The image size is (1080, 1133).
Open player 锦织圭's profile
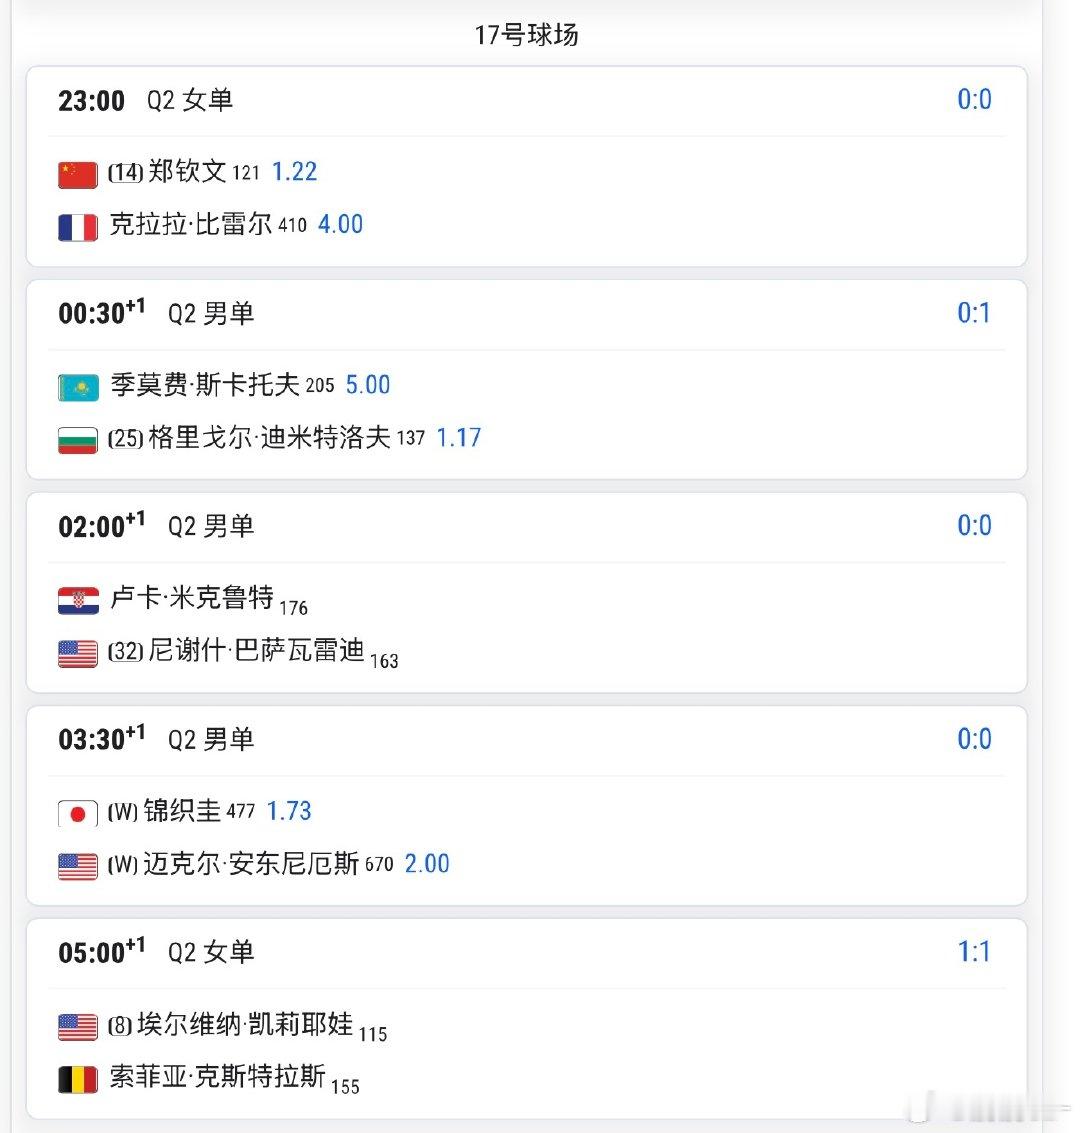pos(181,811)
